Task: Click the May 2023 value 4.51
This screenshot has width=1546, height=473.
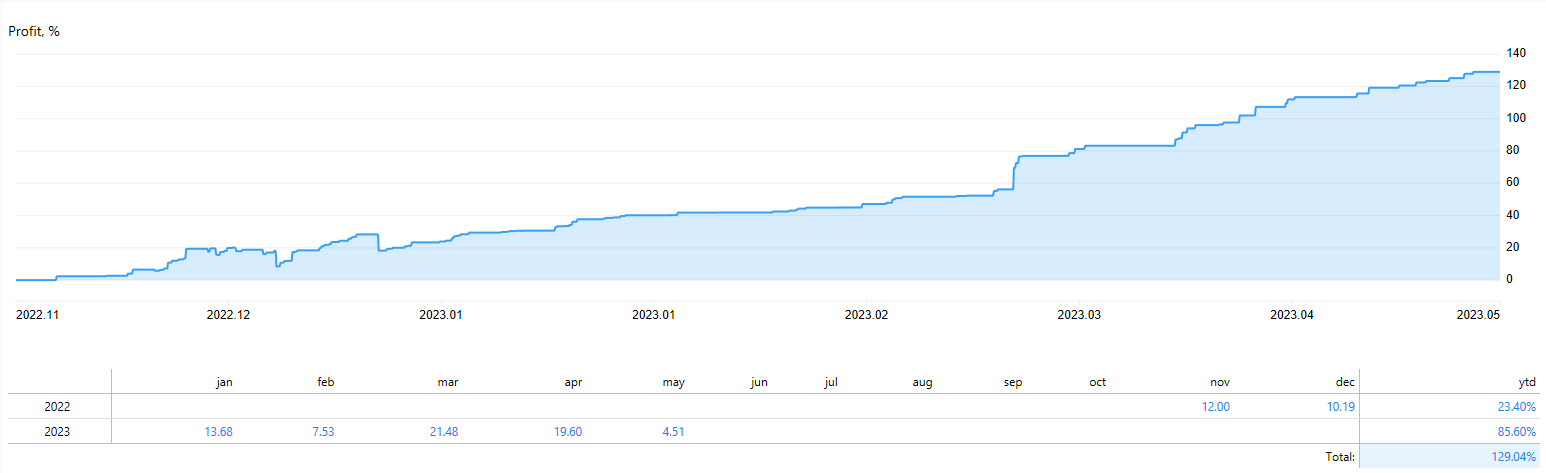Action: (673, 432)
